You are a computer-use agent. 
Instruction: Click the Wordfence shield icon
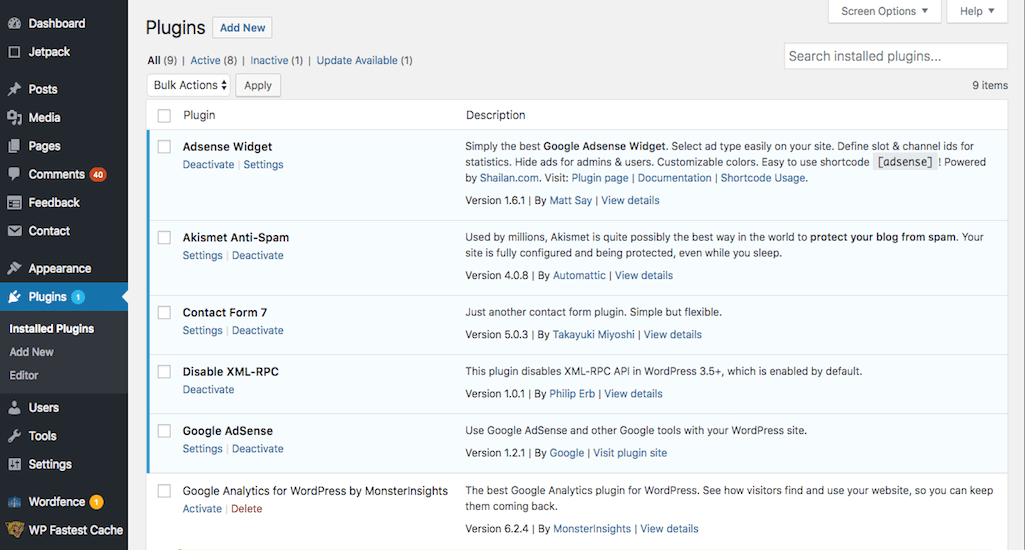point(14,502)
